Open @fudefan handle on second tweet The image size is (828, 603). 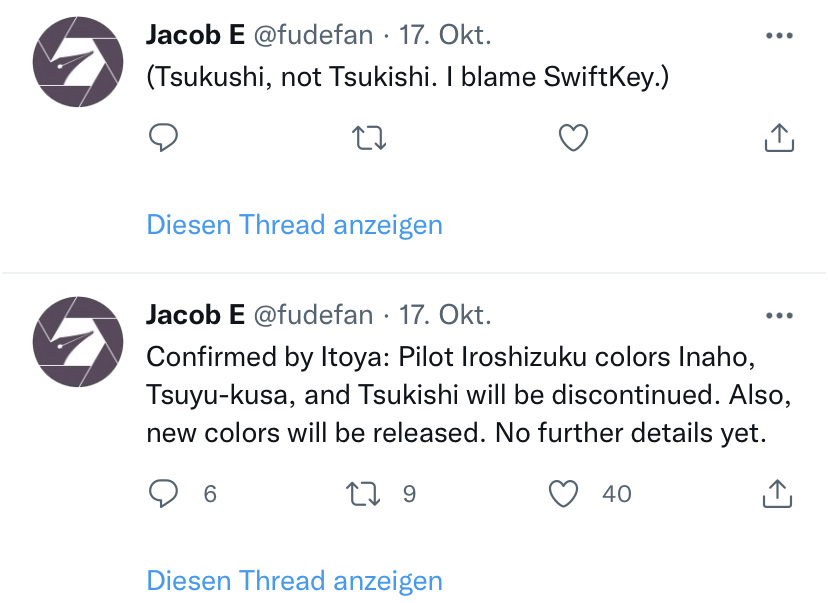tap(313, 315)
